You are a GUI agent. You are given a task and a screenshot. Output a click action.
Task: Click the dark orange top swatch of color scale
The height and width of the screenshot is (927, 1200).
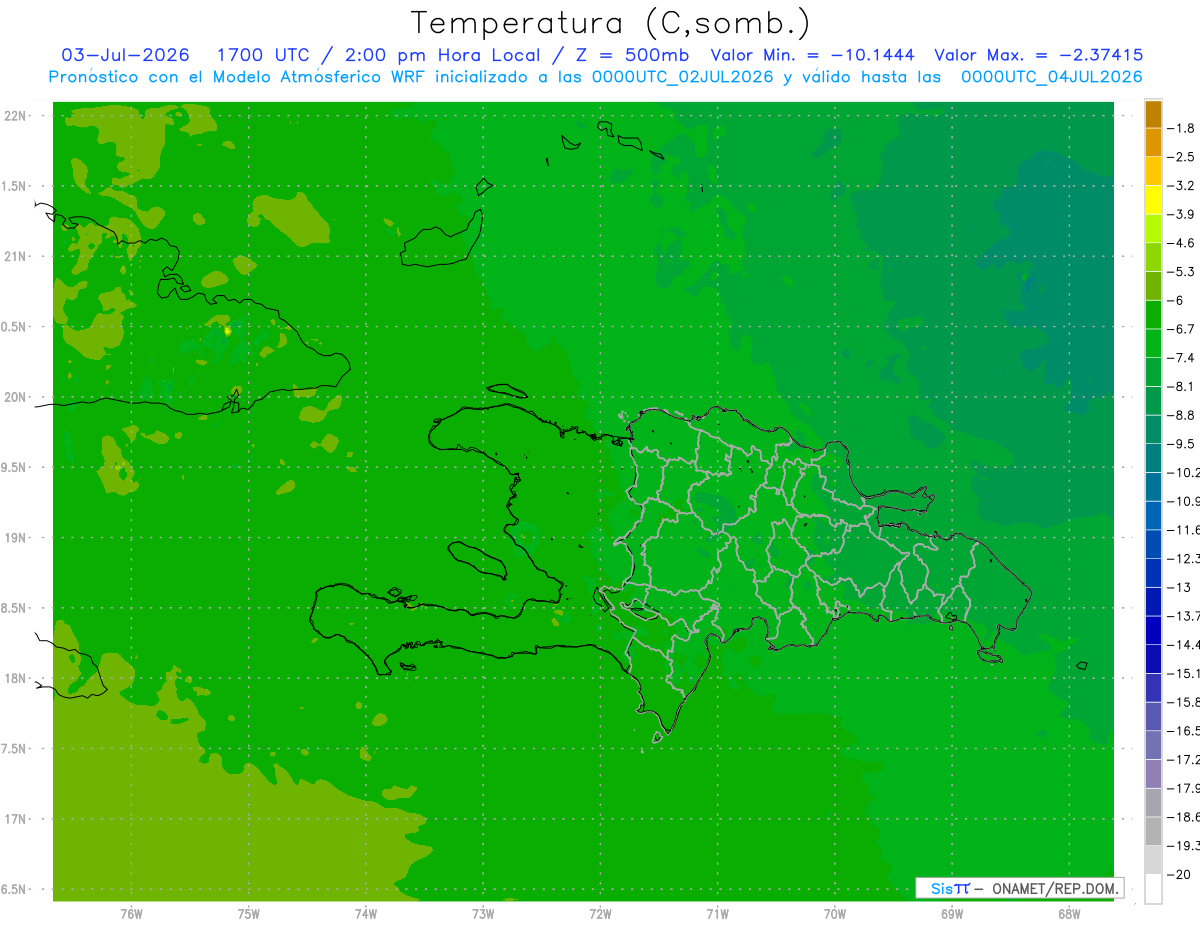click(1153, 115)
